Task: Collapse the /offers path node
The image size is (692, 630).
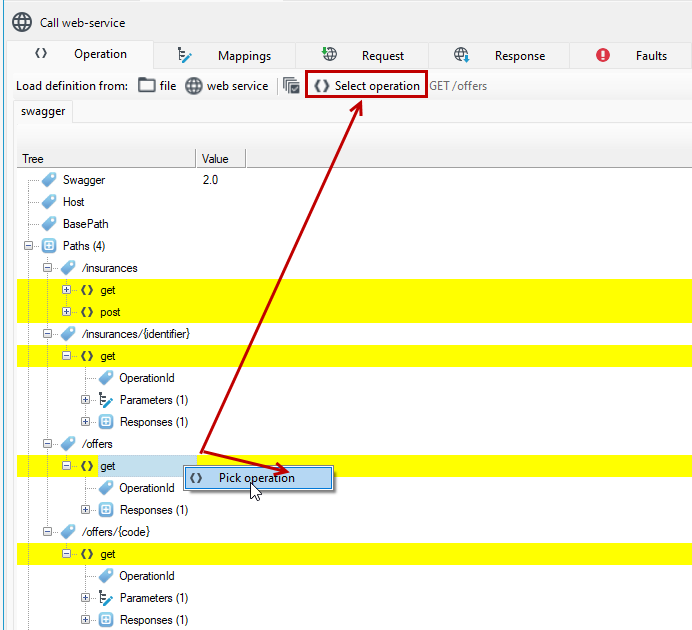Action: (x=47, y=444)
